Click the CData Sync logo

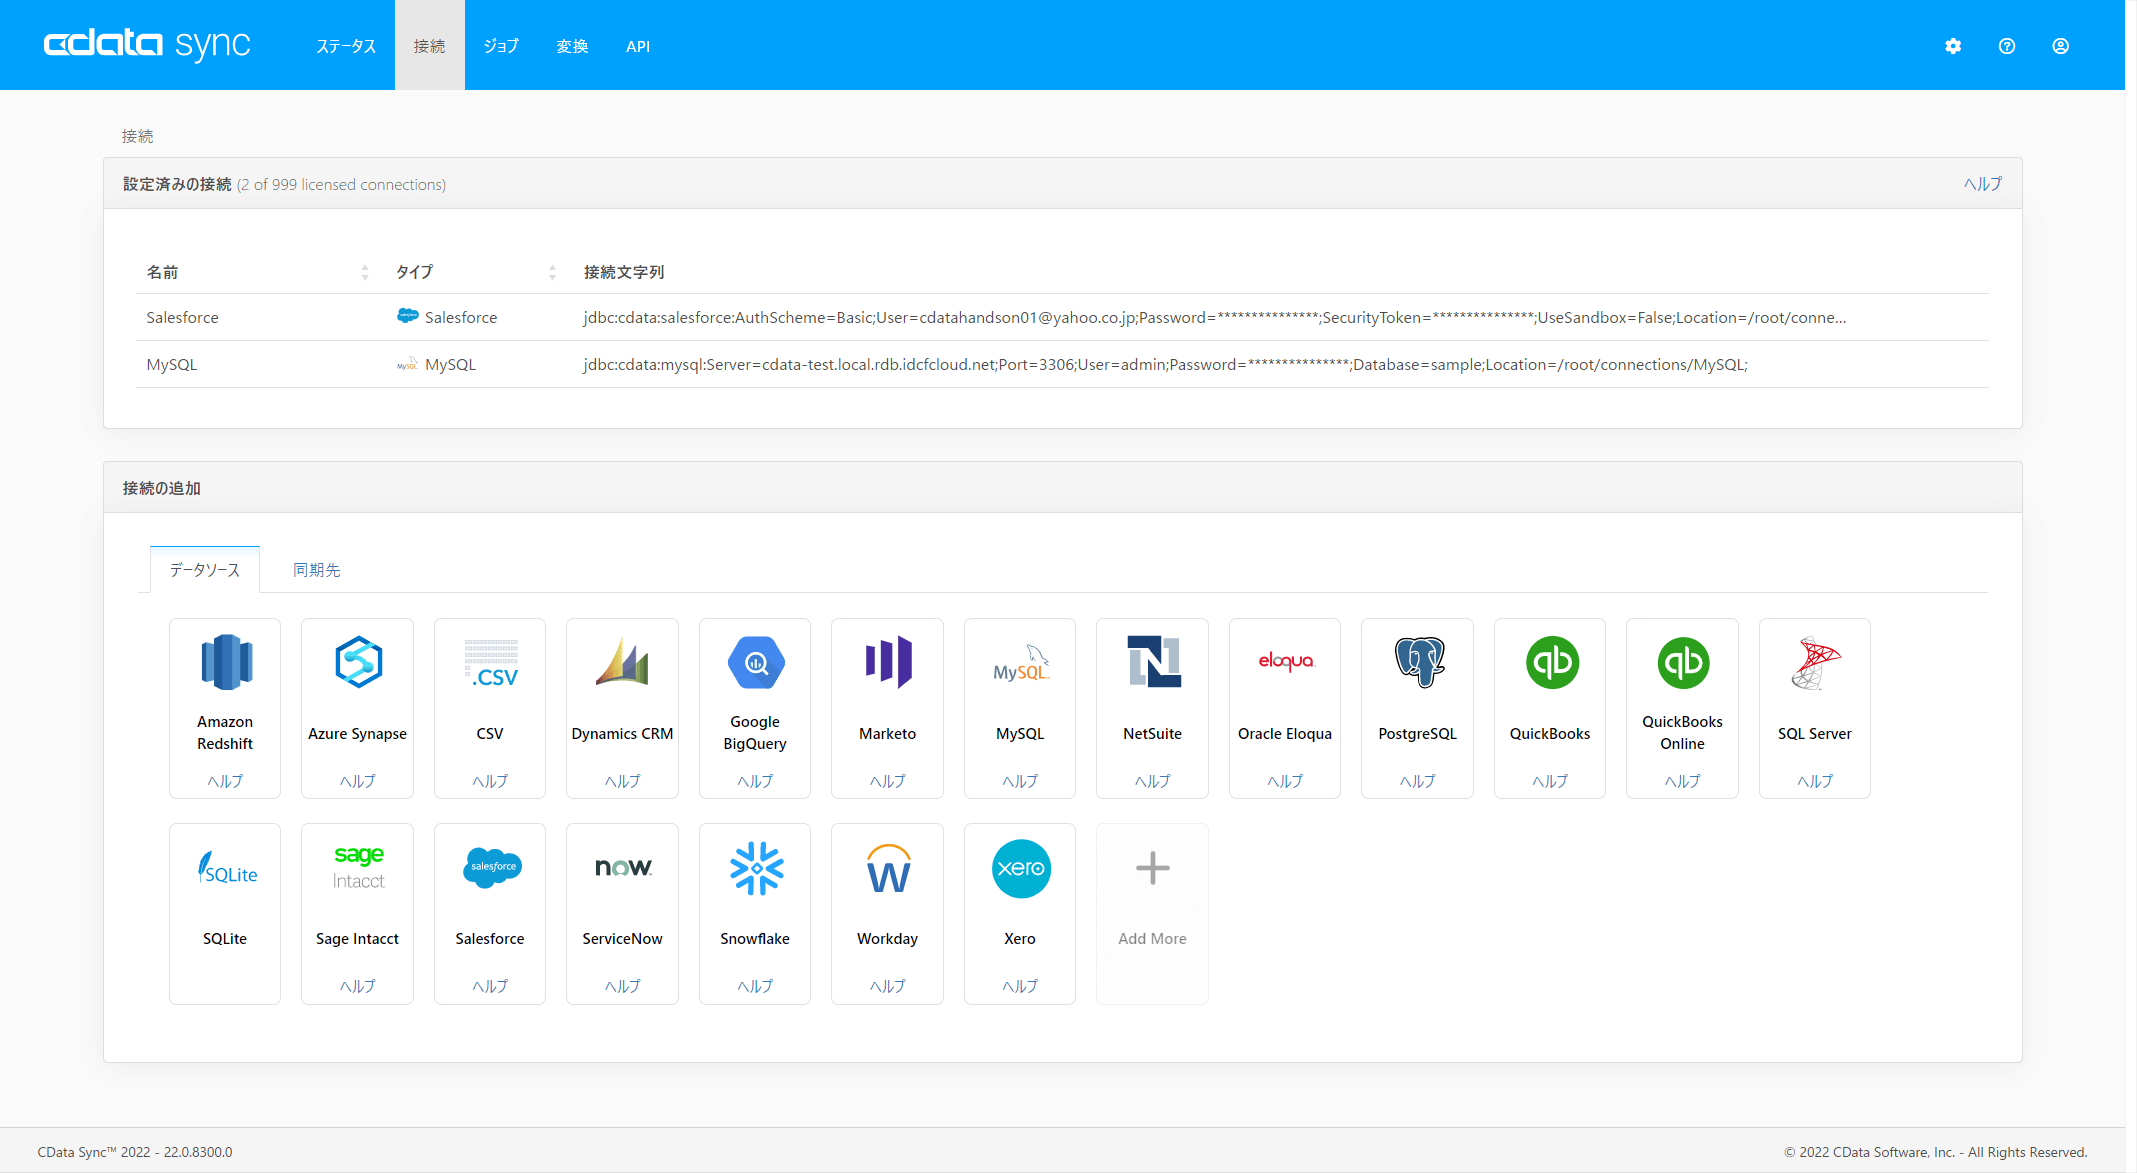(x=147, y=45)
